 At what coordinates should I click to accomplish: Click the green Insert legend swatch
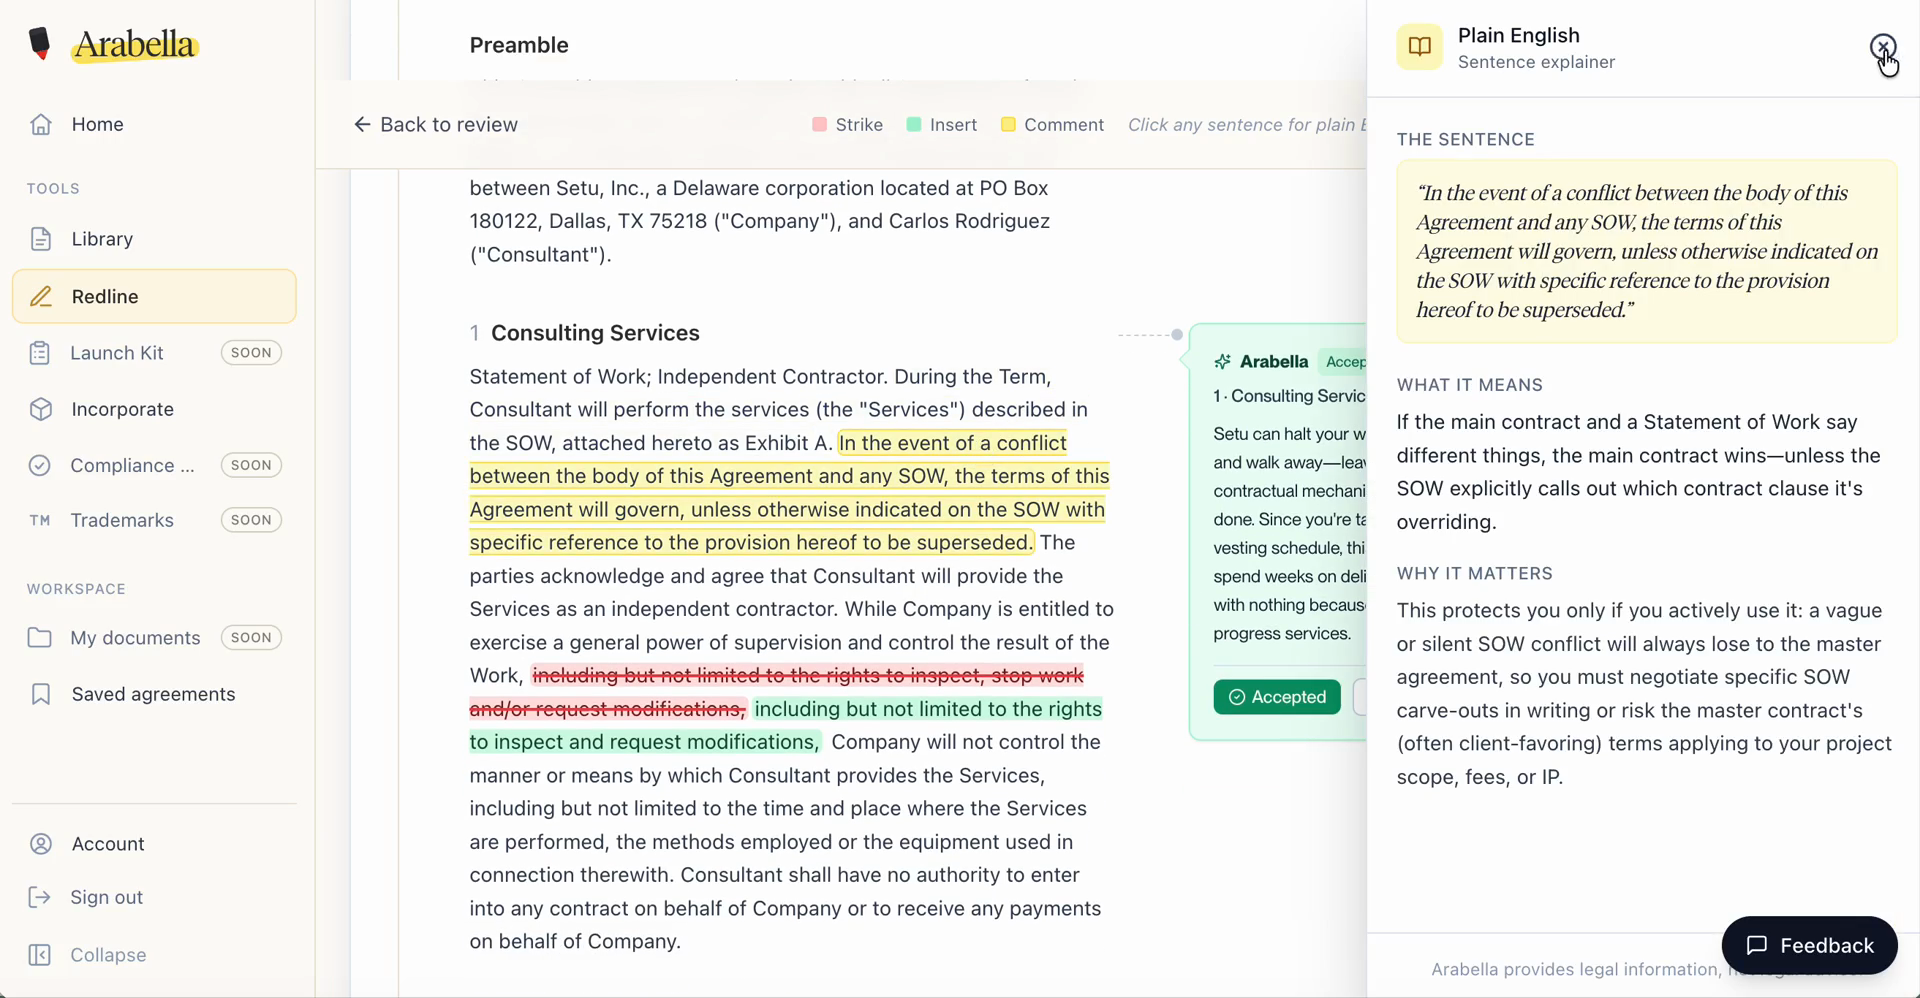(x=914, y=125)
